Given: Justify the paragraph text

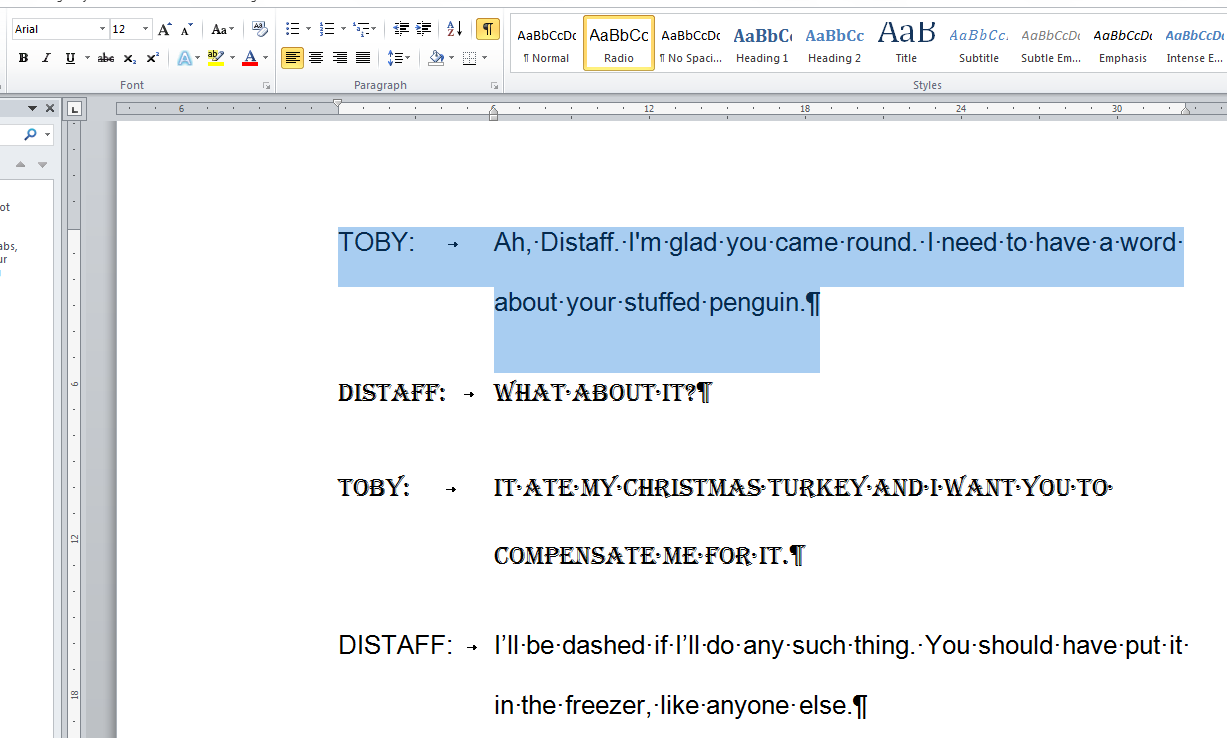Looking at the screenshot, I should click(x=361, y=57).
